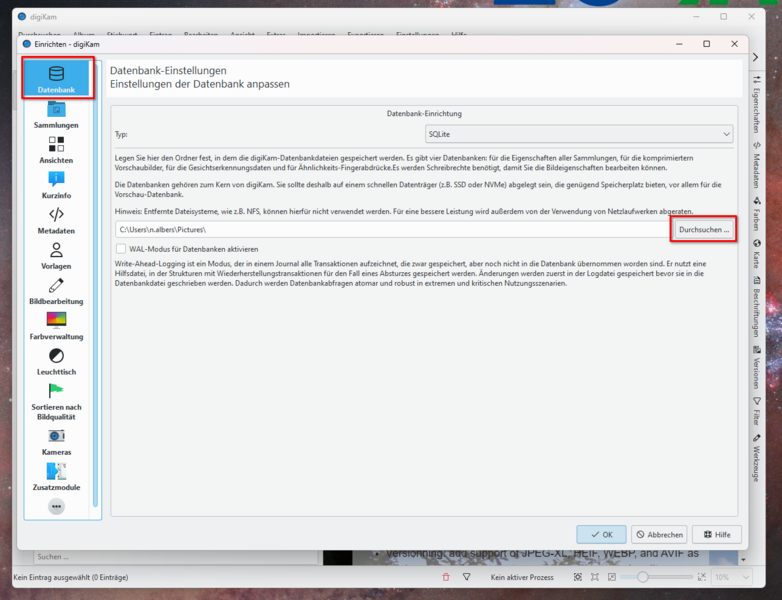Click the larger-thumbnails icon right of the slider
Viewport: 782px width, 600px height.
pos(702,577)
